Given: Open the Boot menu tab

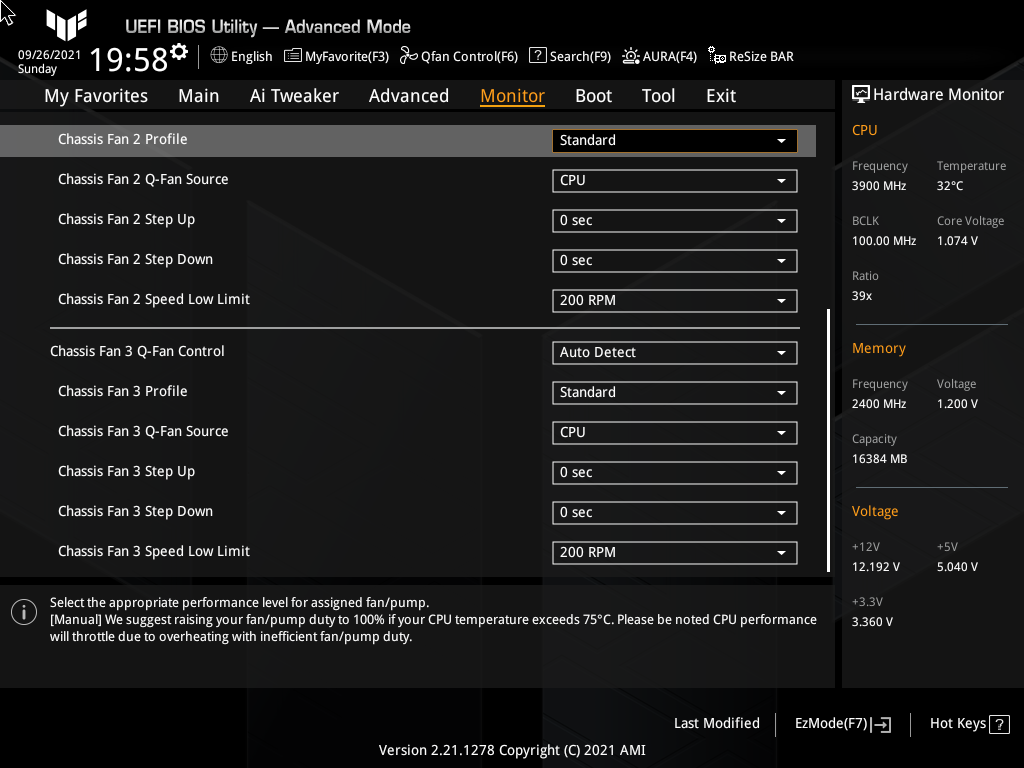Looking at the screenshot, I should click(593, 95).
